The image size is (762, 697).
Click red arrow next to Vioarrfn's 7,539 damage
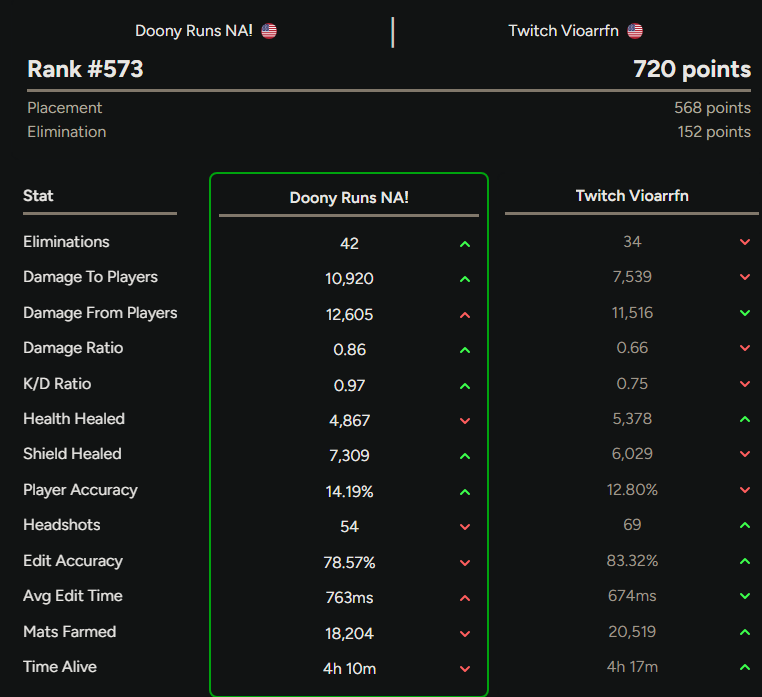pyautogui.click(x=745, y=277)
